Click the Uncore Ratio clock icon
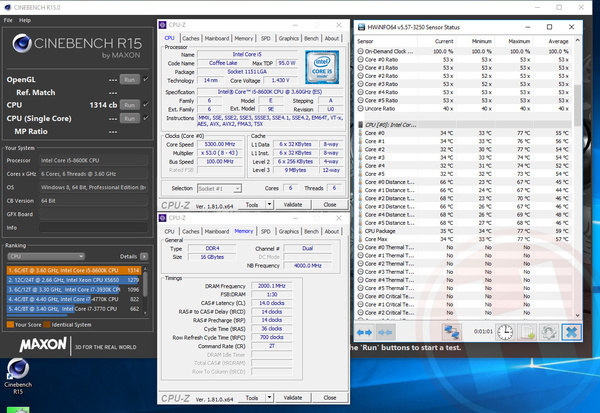This screenshot has height=413, width=600. (360, 108)
